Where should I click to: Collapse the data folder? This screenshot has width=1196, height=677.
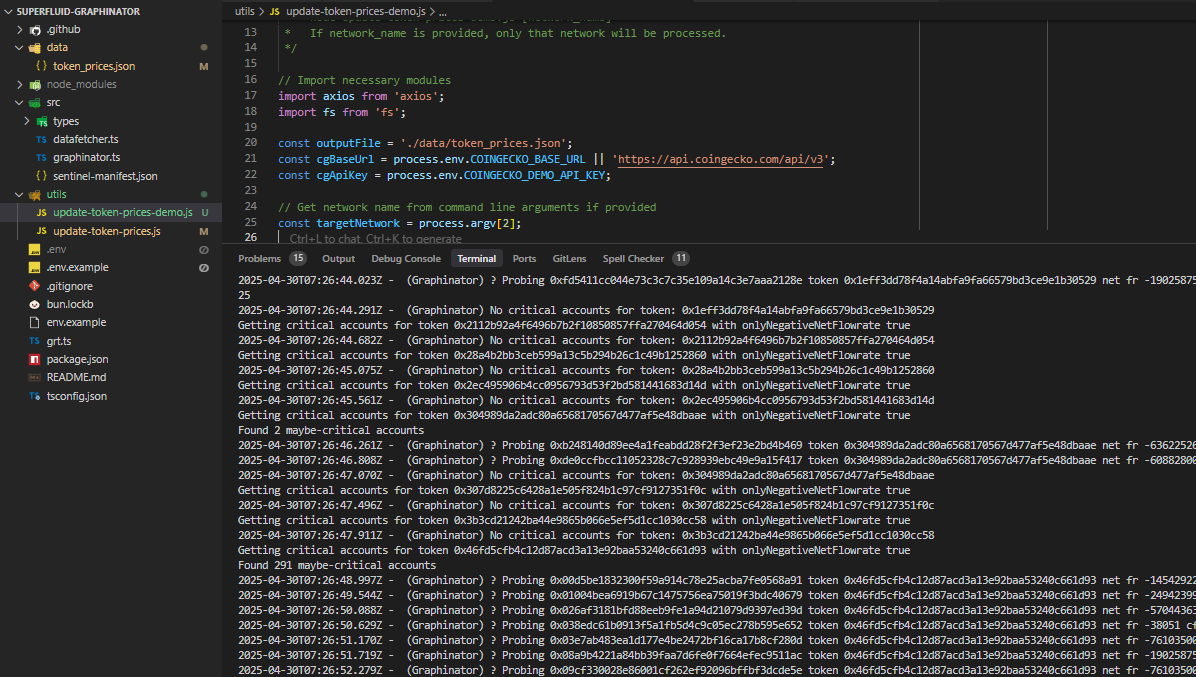pyautogui.click(x=21, y=47)
